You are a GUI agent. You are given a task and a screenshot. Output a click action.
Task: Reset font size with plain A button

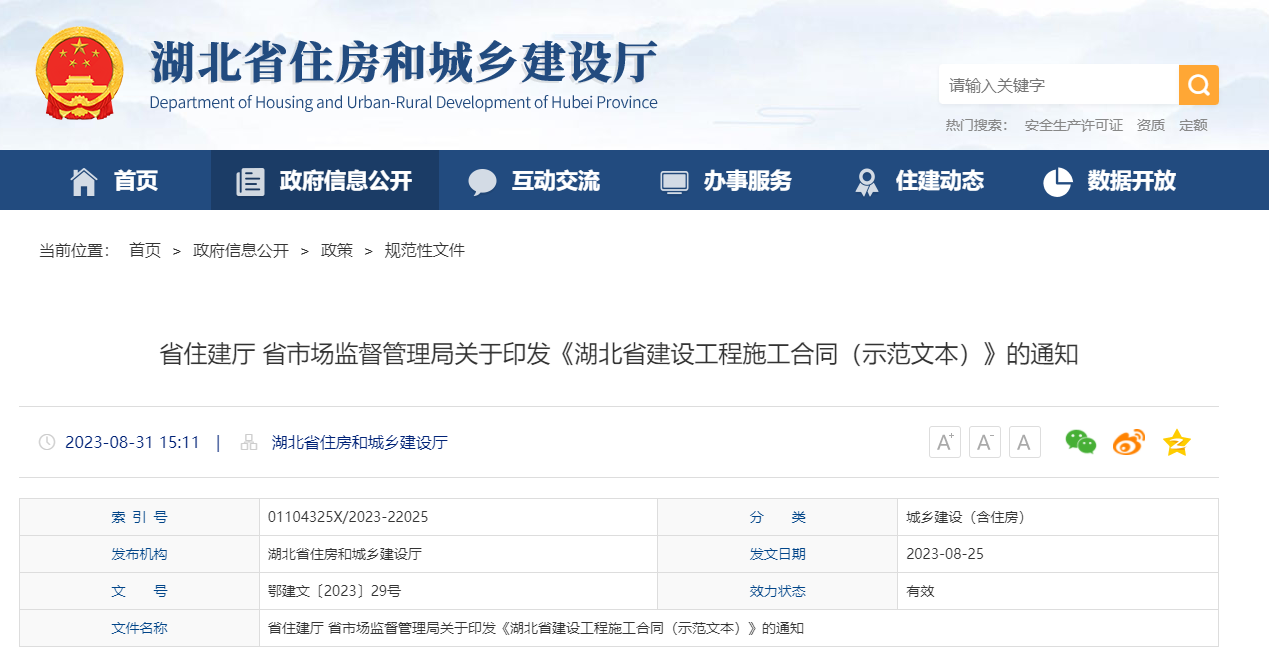point(1025,442)
